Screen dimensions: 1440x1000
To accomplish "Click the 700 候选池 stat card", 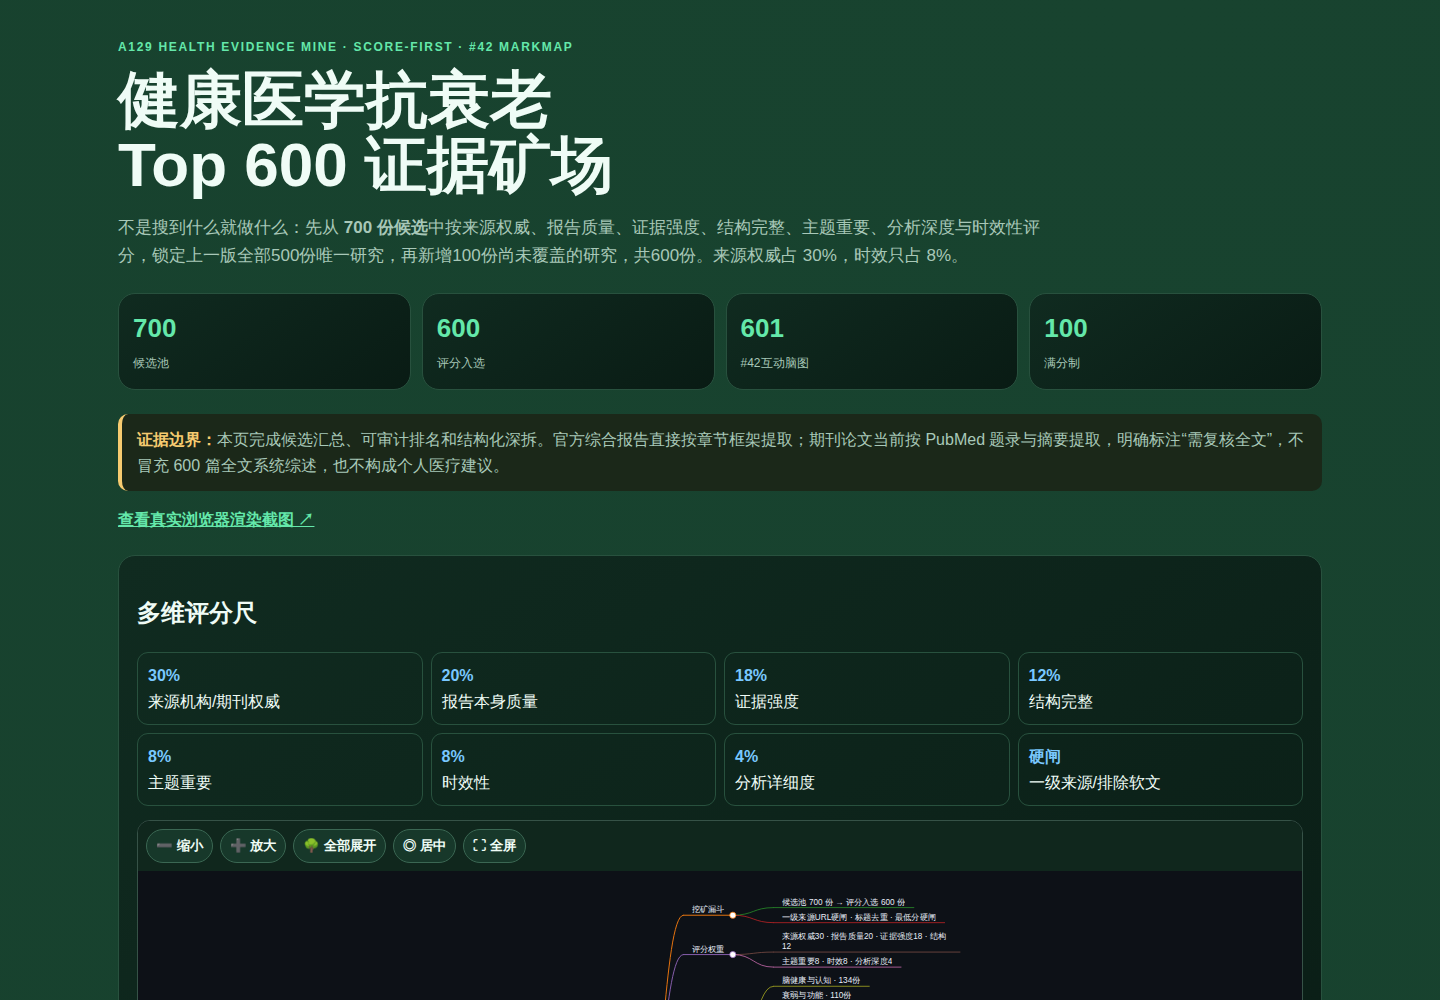I will point(264,341).
